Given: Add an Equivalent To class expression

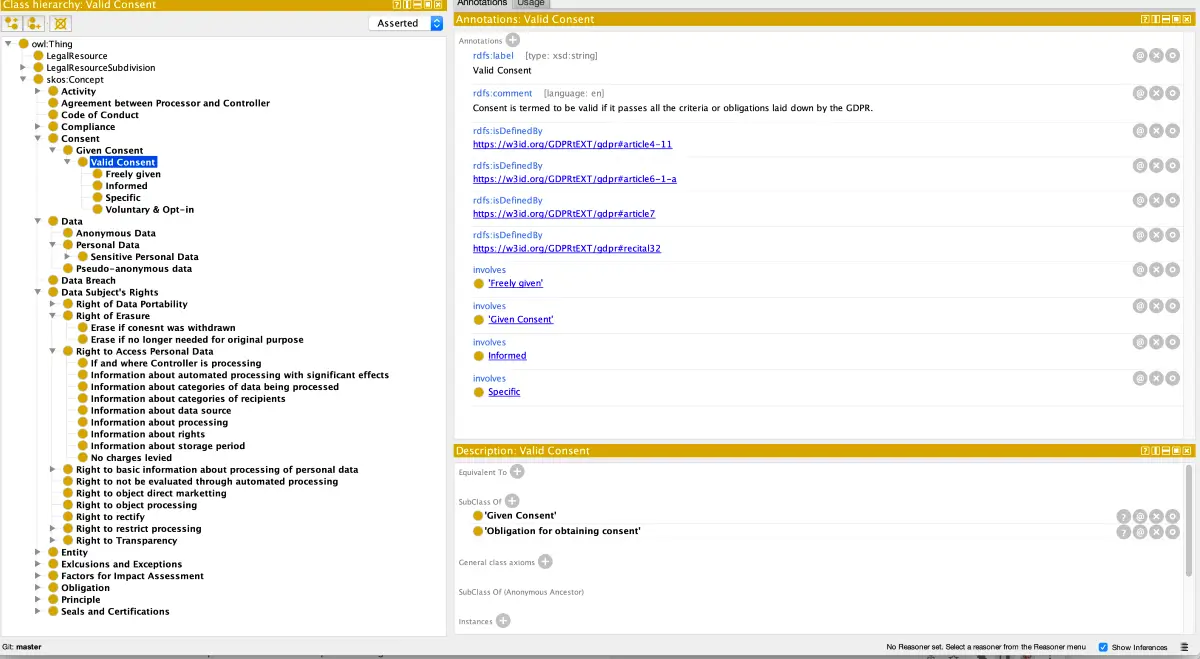Looking at the screenshot, I should pyautogui.click(x=517, y=471).
